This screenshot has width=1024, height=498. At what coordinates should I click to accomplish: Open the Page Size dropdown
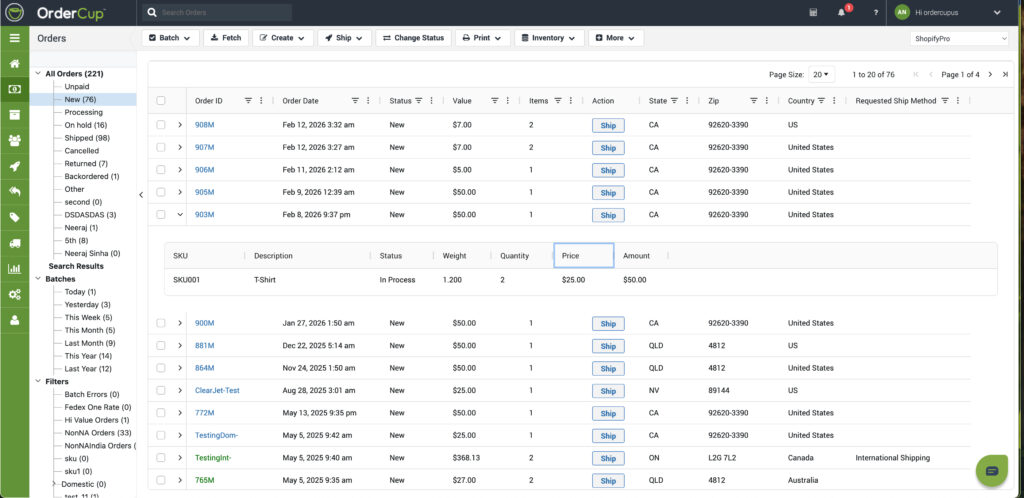(822, 74)
